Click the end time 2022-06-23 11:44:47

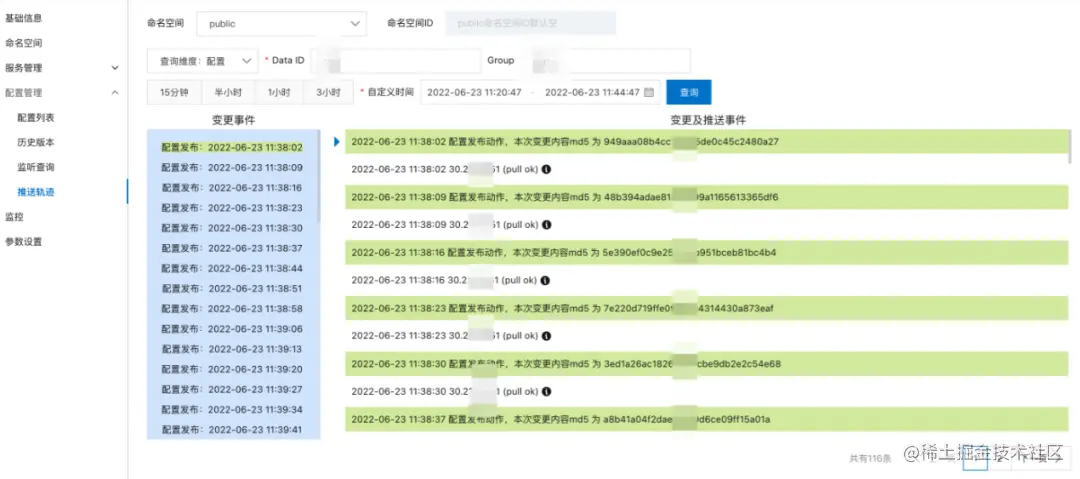(x=592, y=92)
